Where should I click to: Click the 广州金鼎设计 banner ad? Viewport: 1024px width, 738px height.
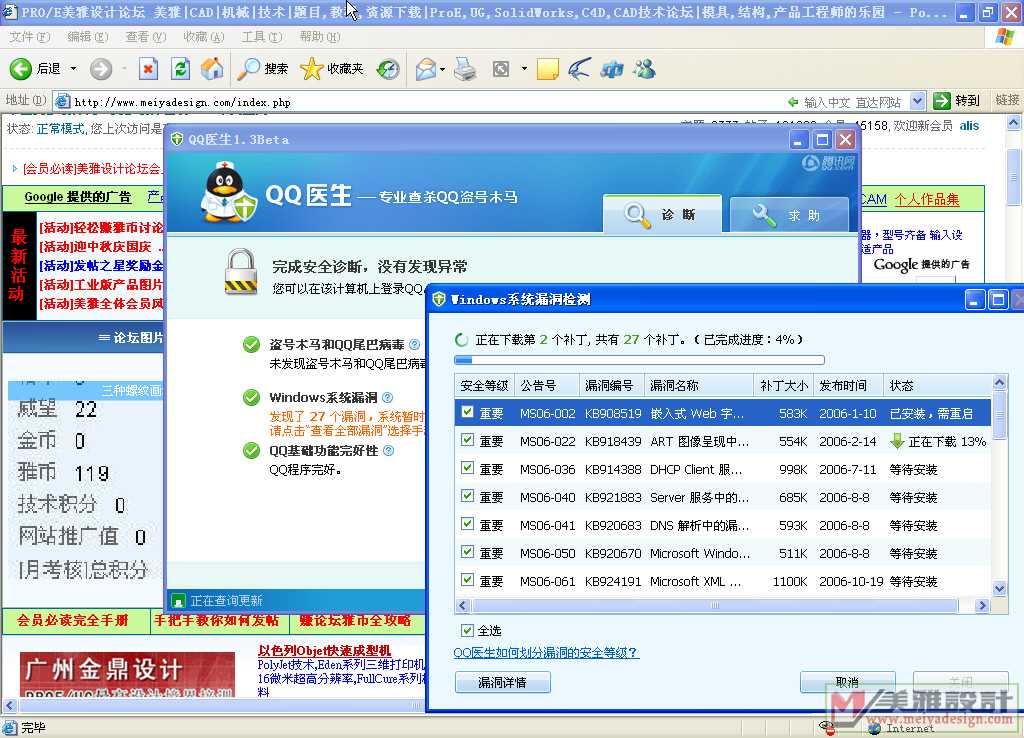(127, 675)
